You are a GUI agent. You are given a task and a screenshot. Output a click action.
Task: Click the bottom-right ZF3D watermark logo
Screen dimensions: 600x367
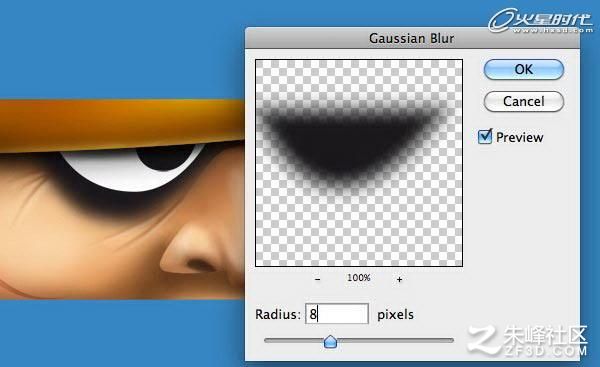528,341
